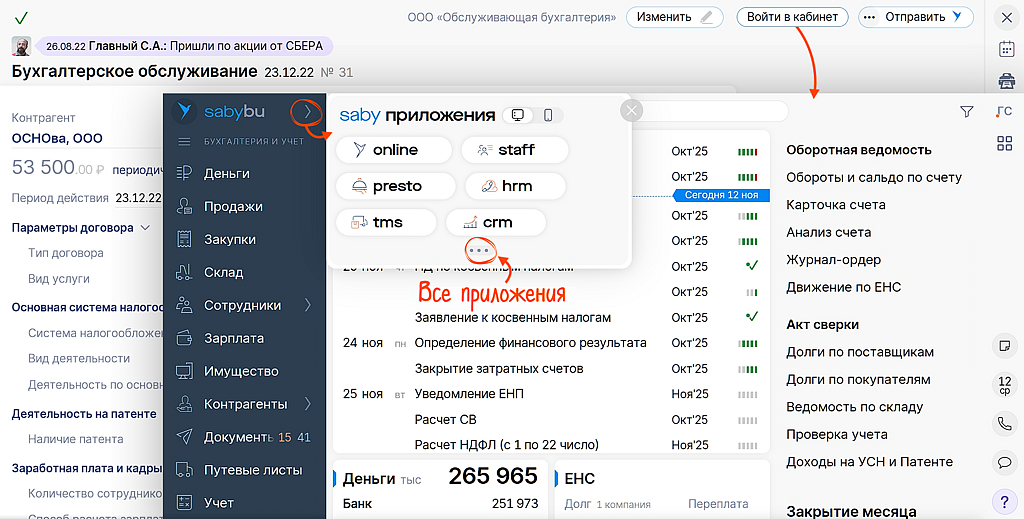Show all apps via three dots button

(x=479, y=249)
